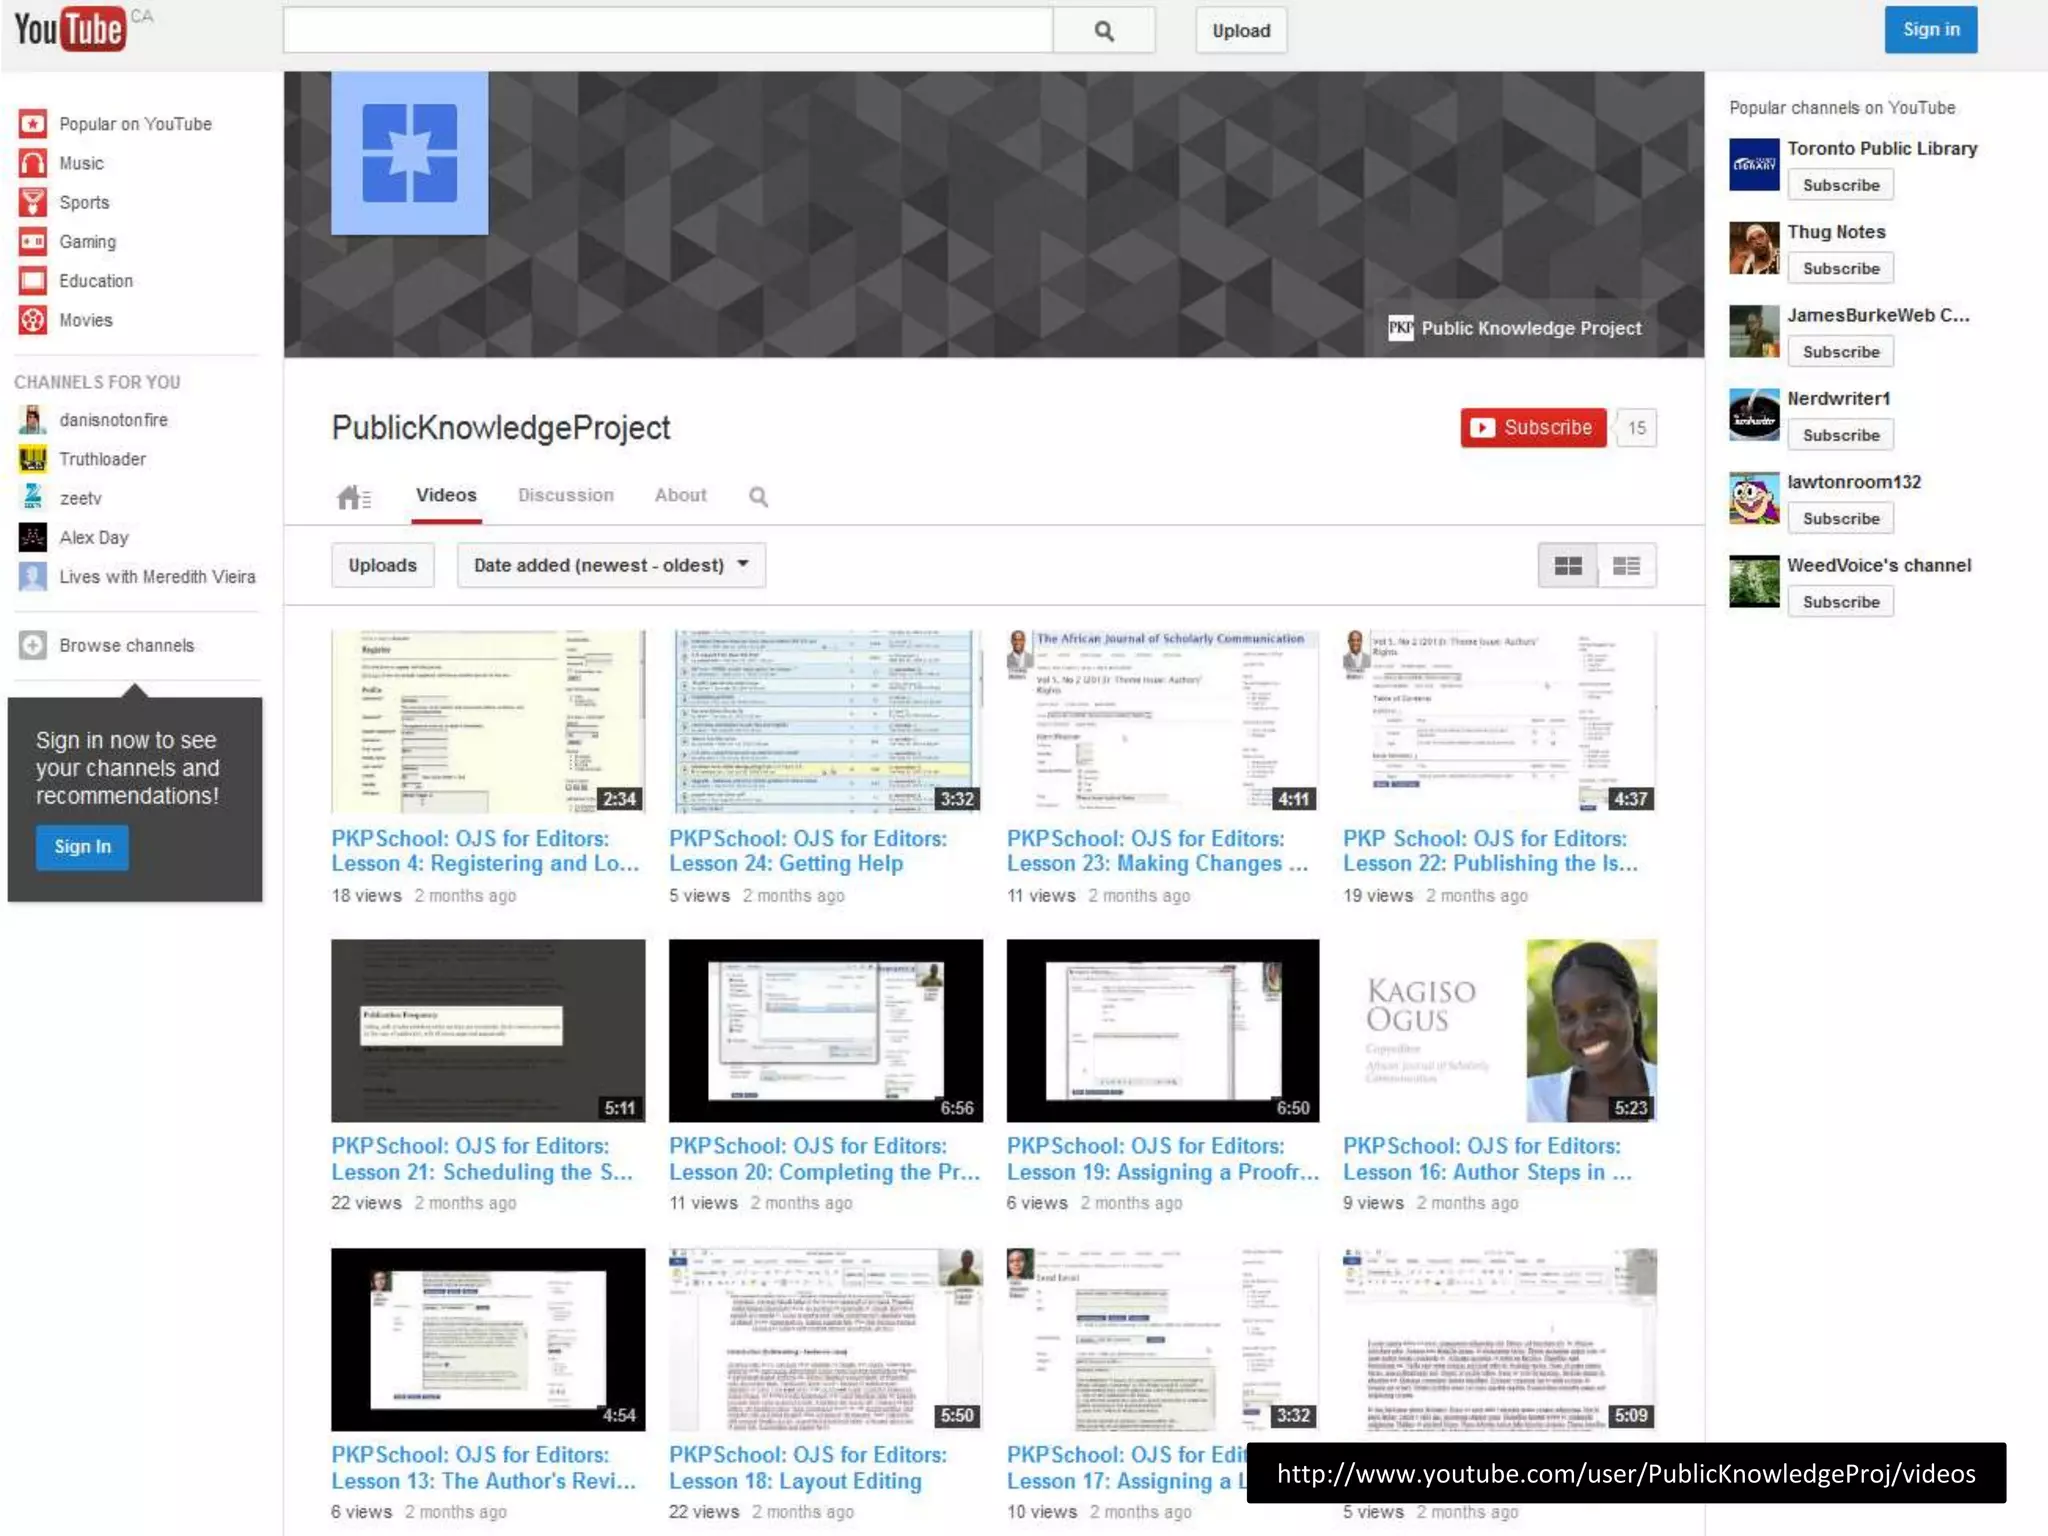
Task: Open Thug Notes channel avatar
Action: pyautogui.click(x=1755, y=248)
